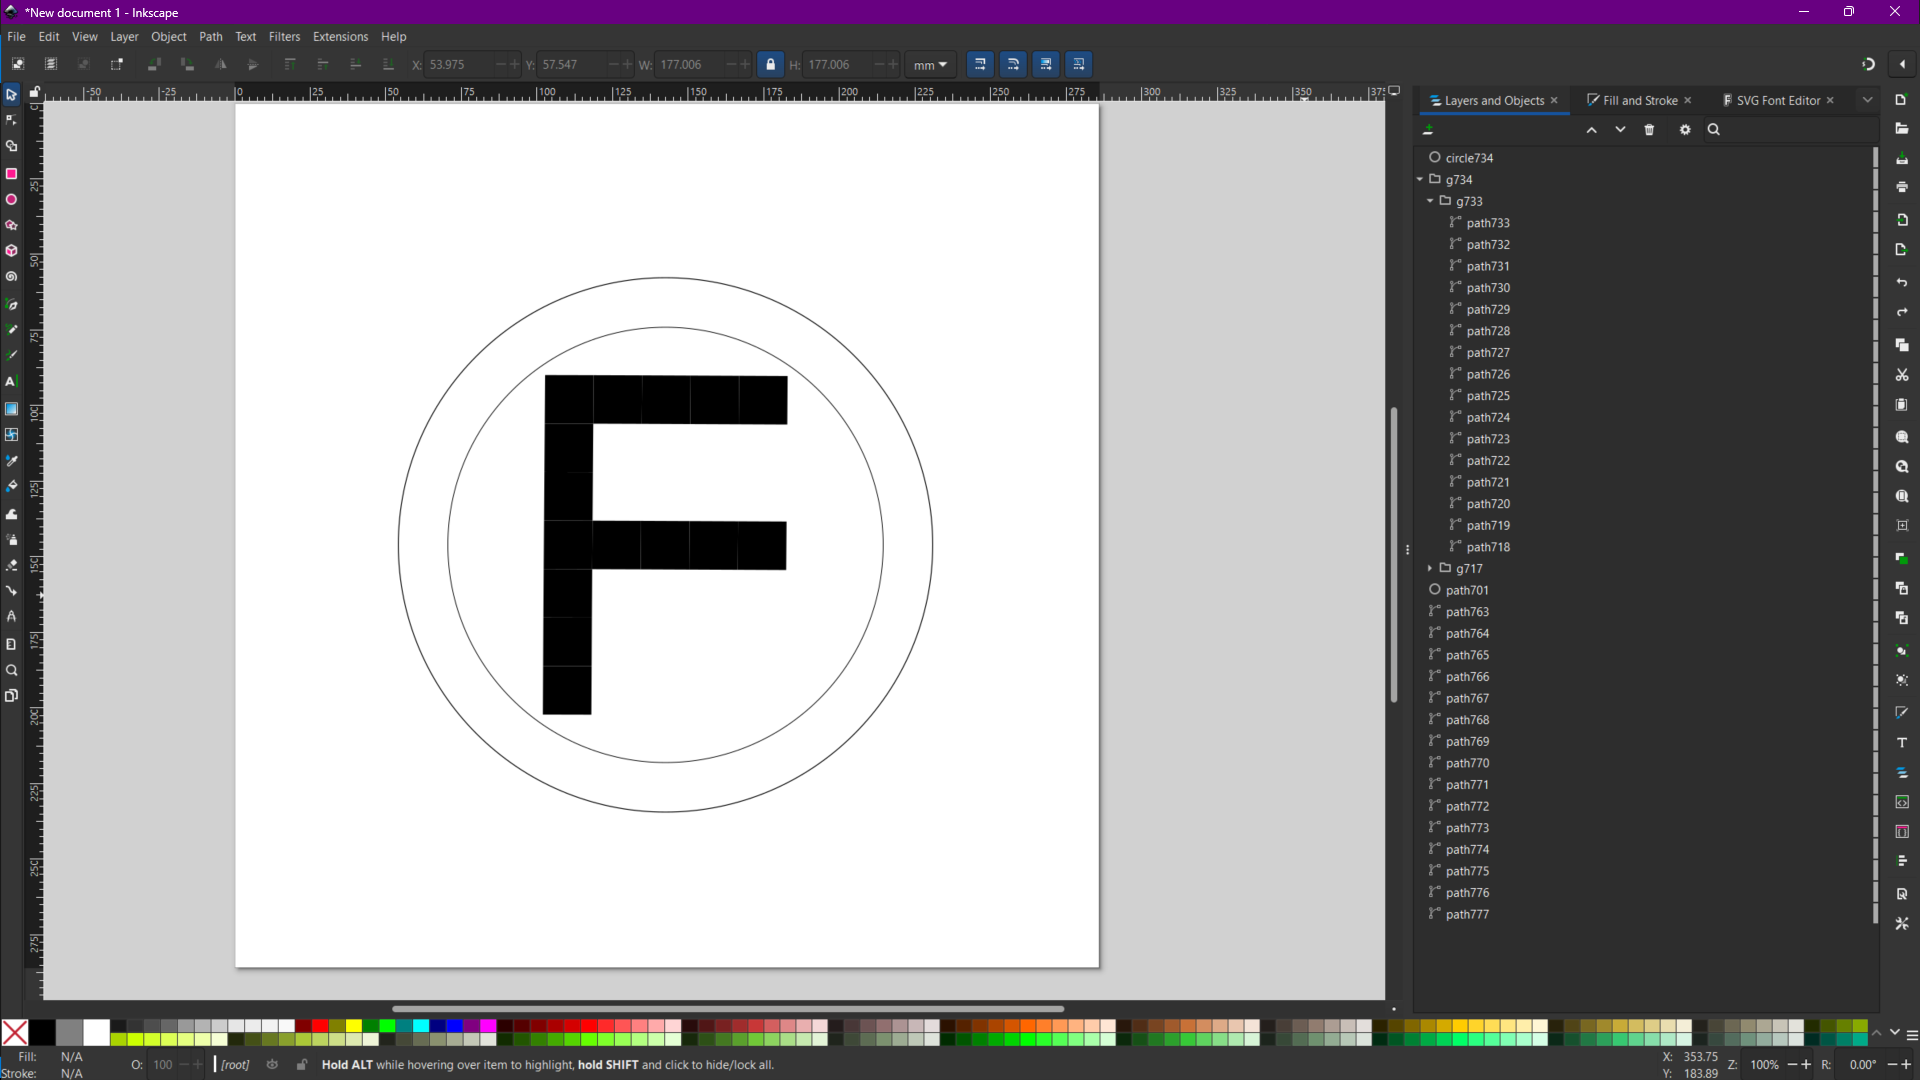The image size is (1920, 1080).
Task: Add new layer icon in Layers panel
Action: pos(1428,130)
